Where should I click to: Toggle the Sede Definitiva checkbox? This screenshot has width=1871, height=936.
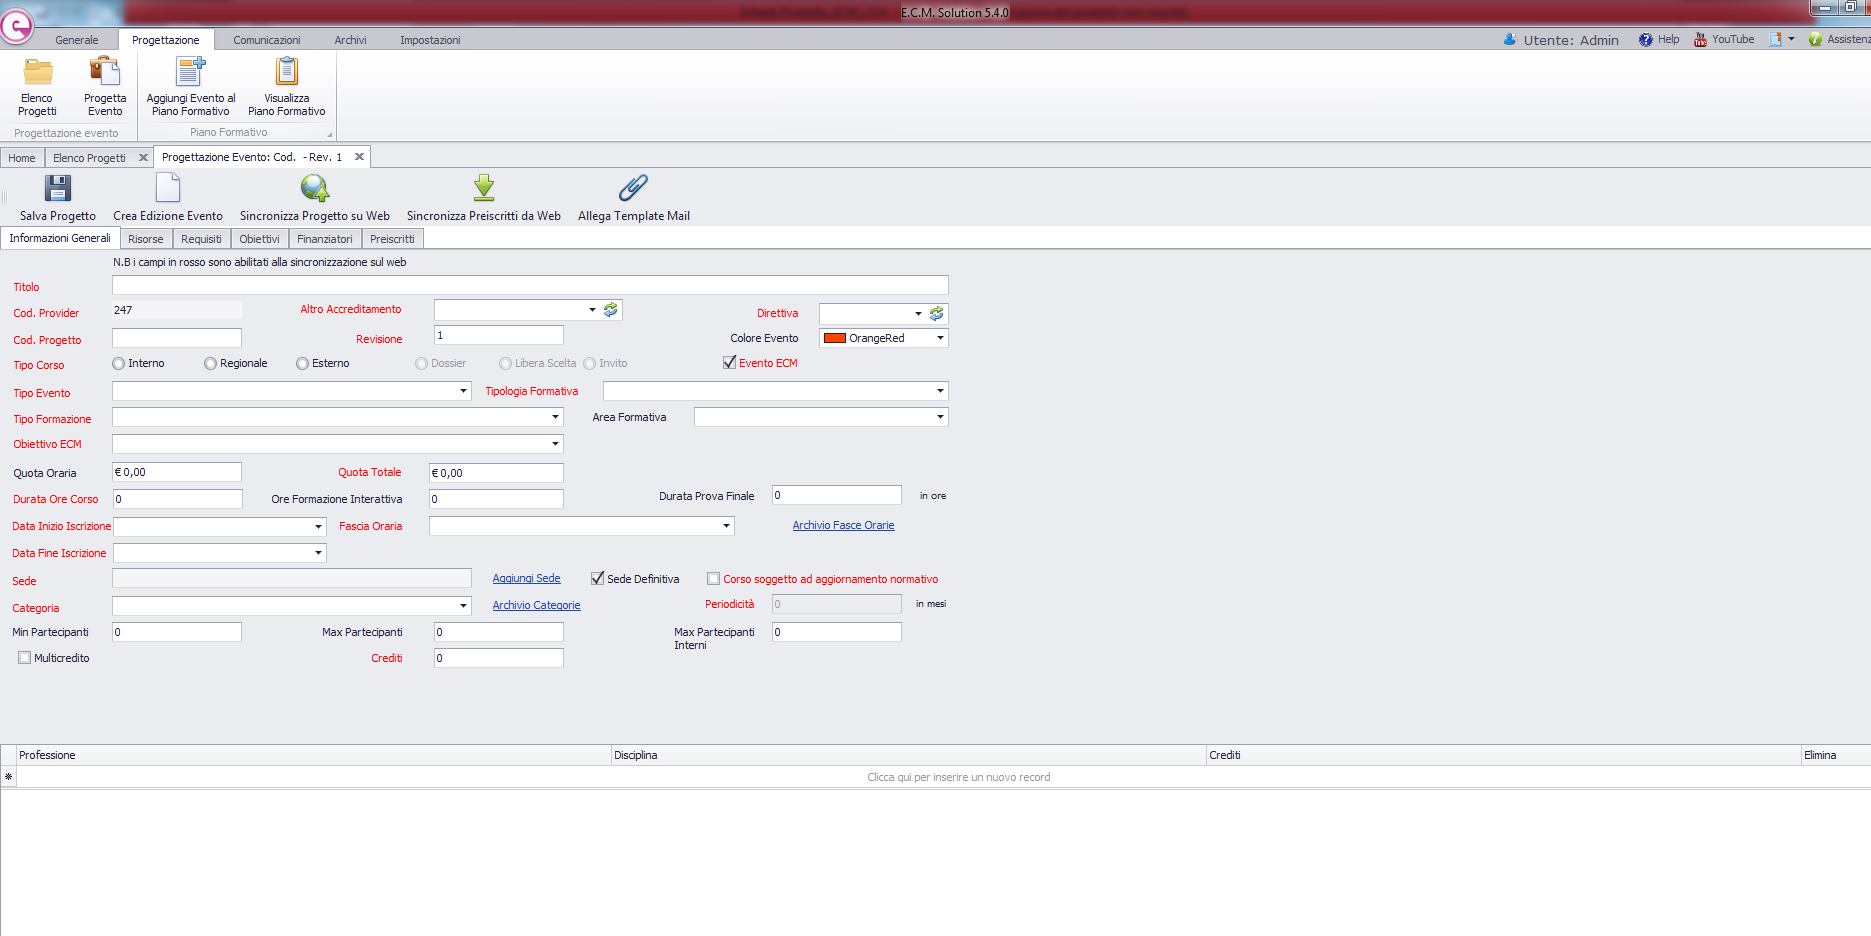coord(597,579)
